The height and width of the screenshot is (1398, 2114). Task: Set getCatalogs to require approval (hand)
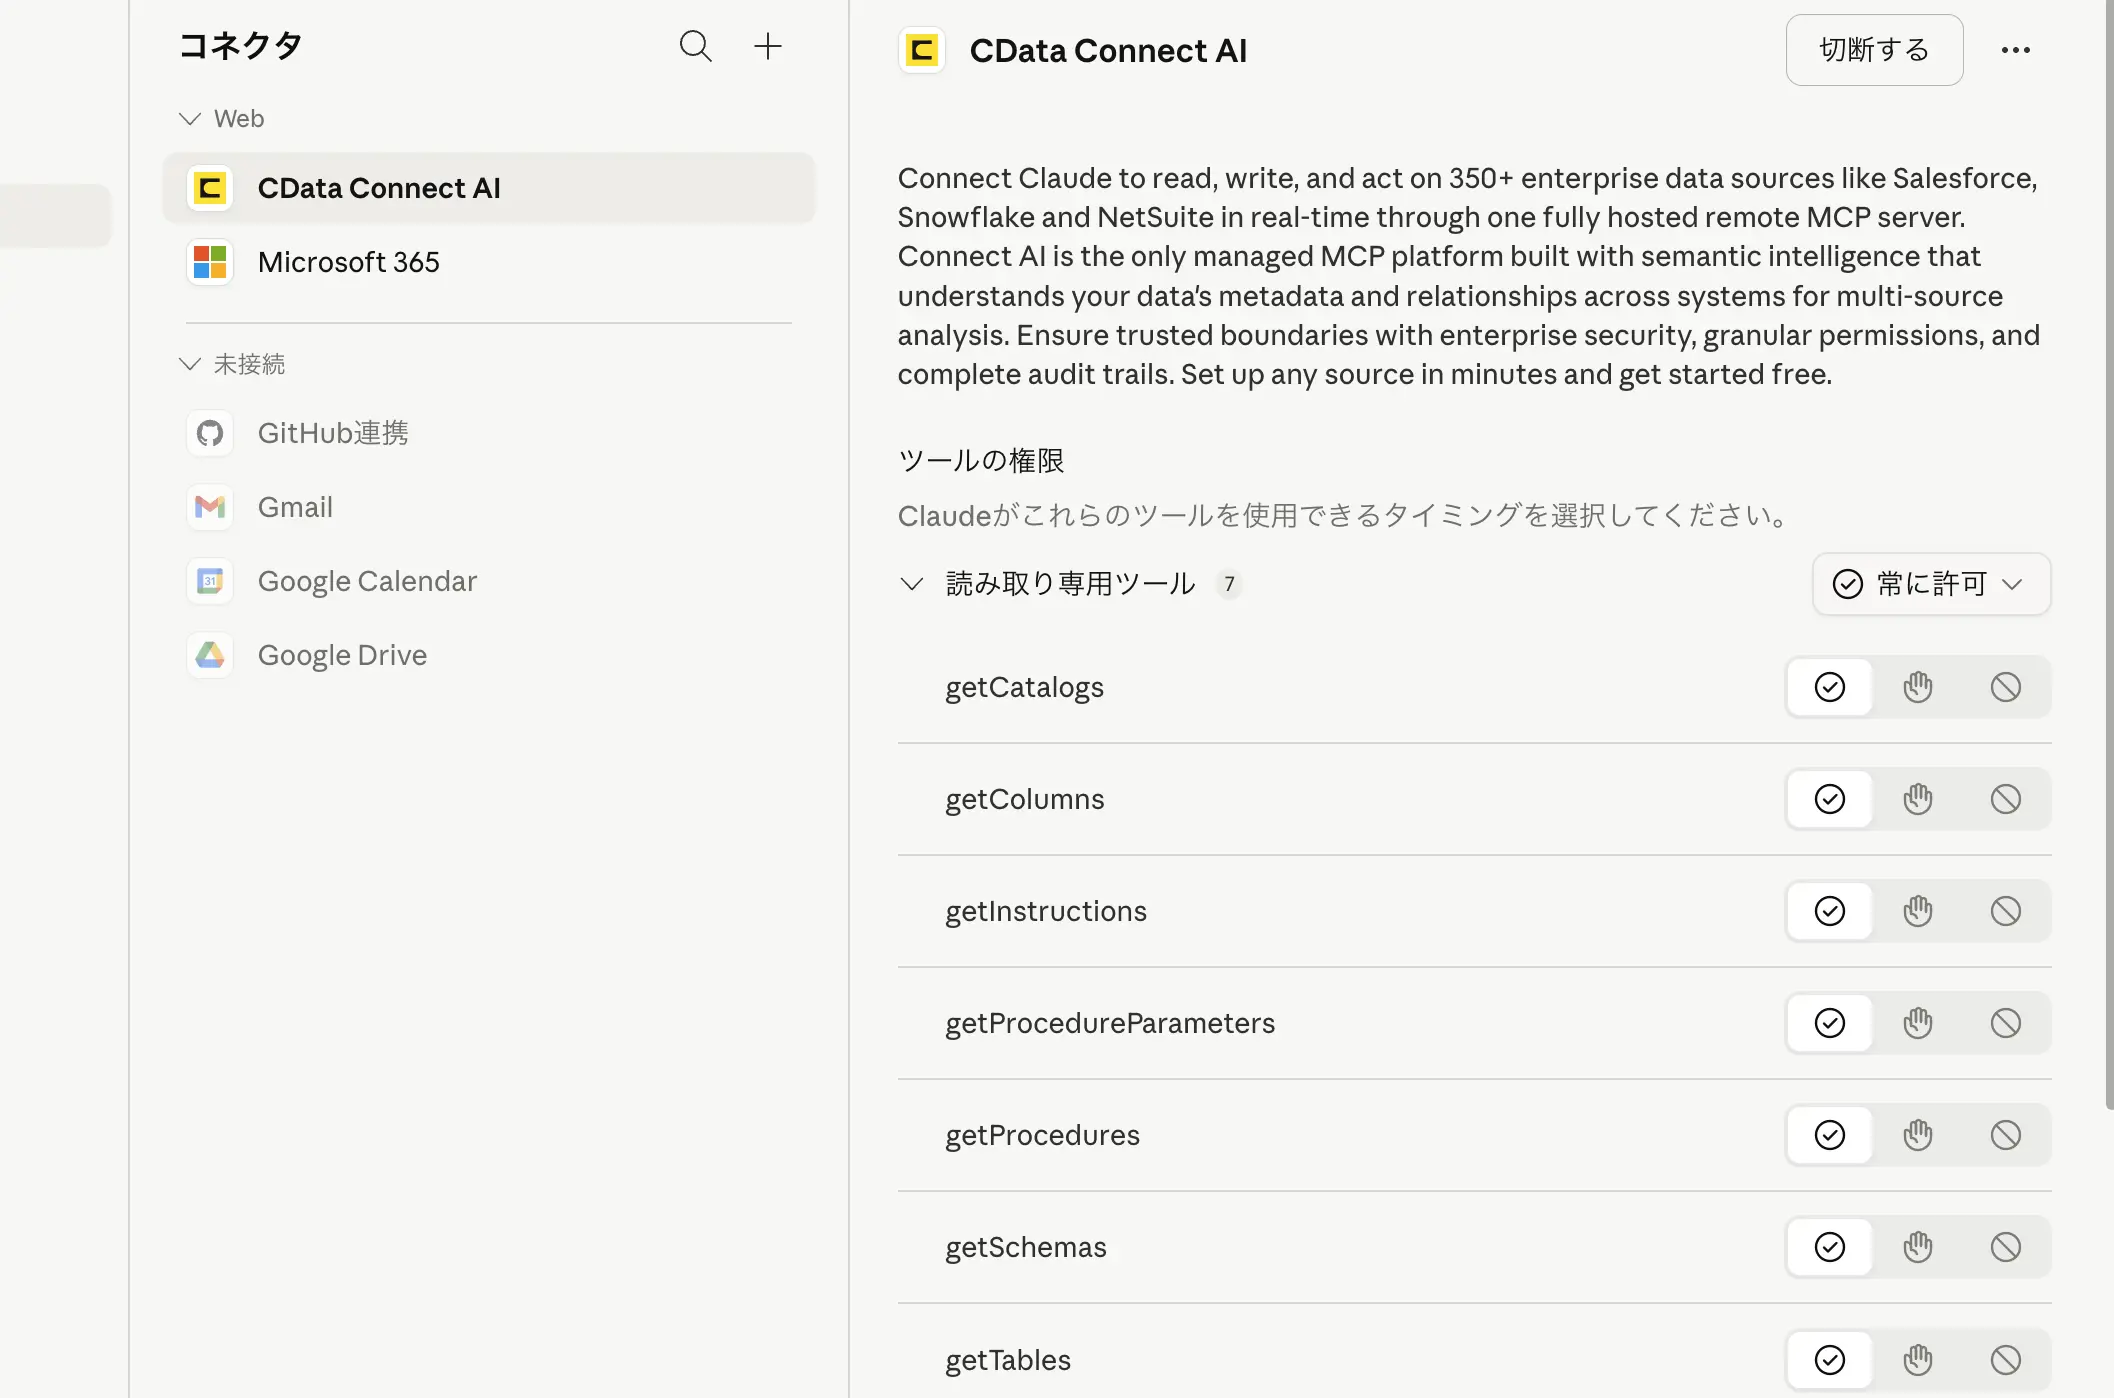coord(1918,687)
